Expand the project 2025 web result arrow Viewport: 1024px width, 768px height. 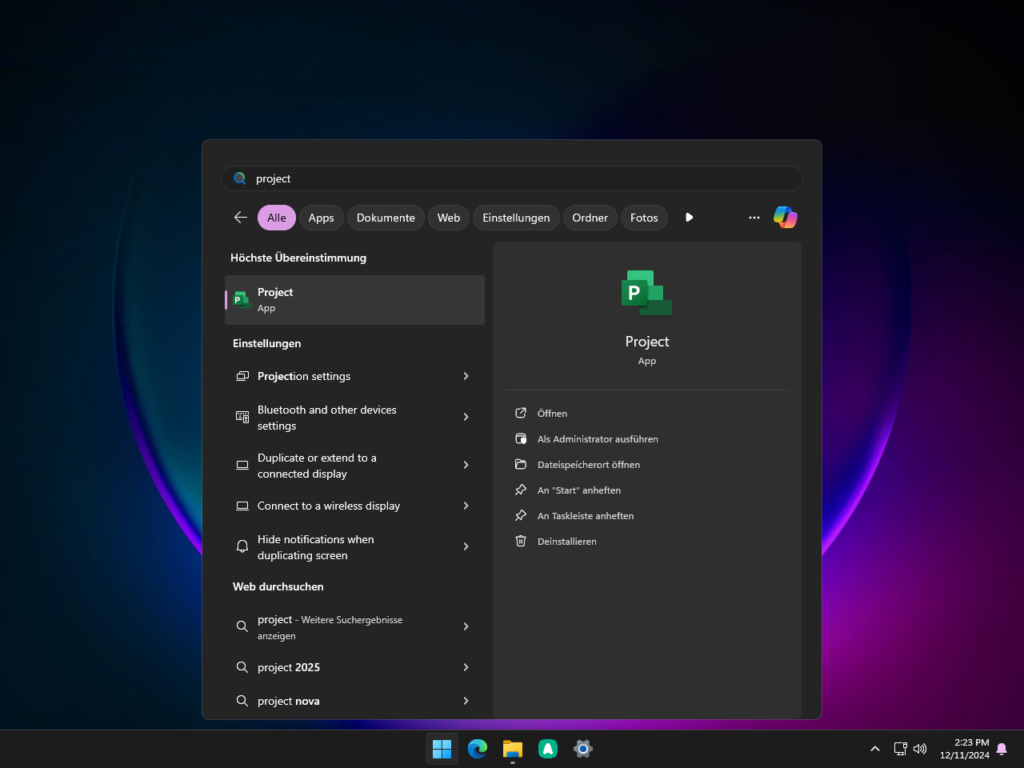(466, 667)
